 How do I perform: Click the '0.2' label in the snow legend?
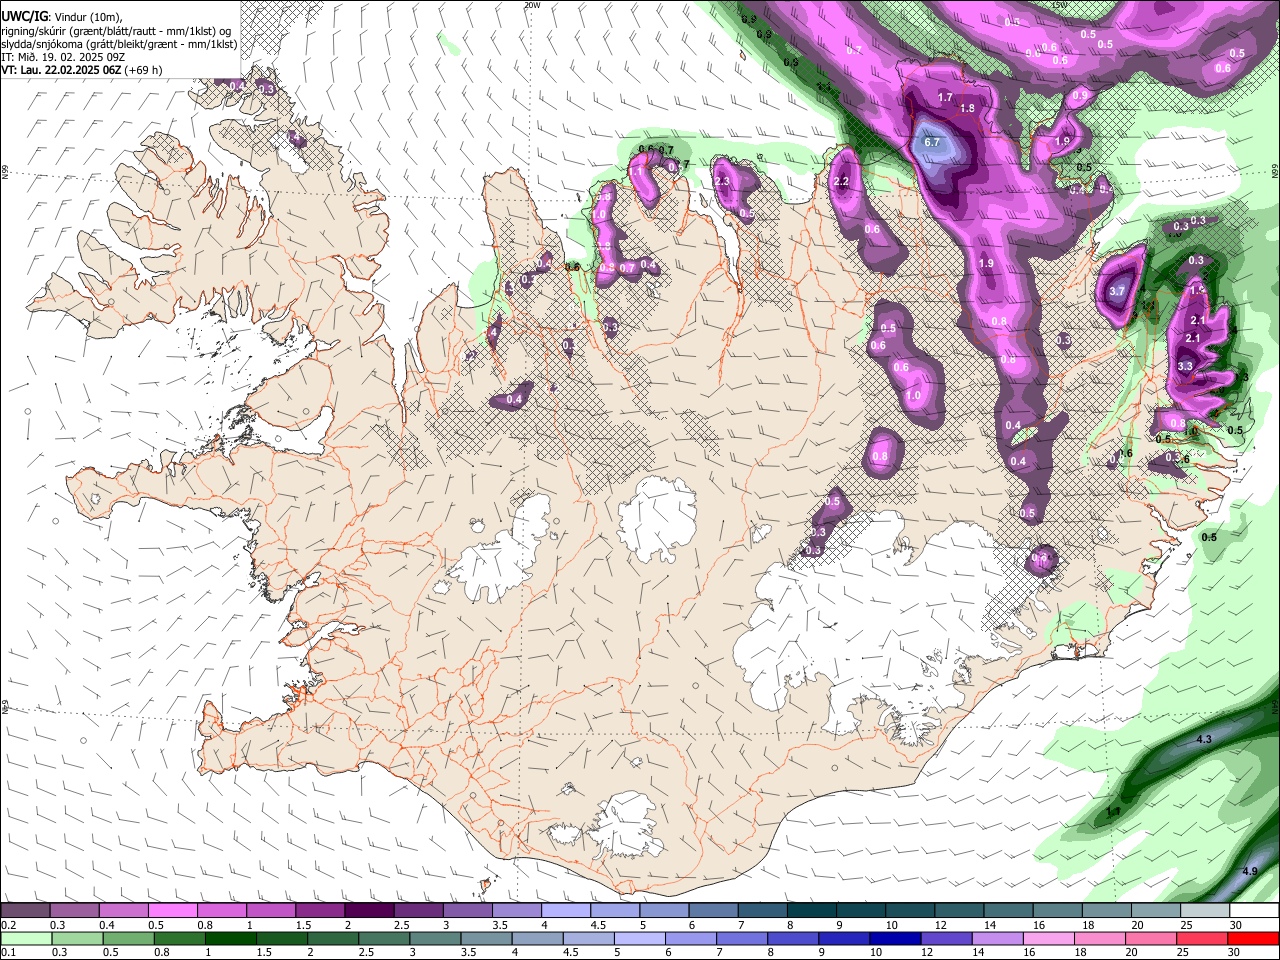pyautogui.click(x=8, y=925)
